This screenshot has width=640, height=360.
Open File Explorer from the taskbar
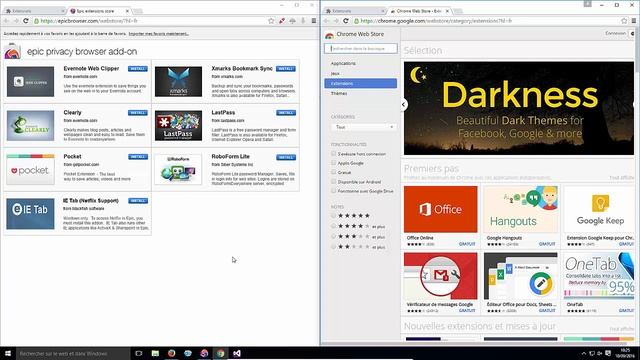(155, 353)
